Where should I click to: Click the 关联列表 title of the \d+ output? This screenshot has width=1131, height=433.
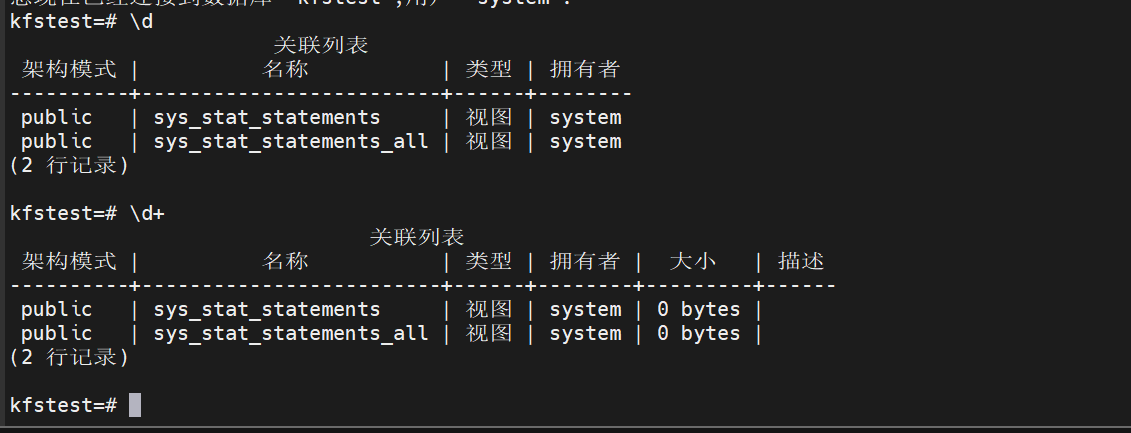click(x=417, y=237)
